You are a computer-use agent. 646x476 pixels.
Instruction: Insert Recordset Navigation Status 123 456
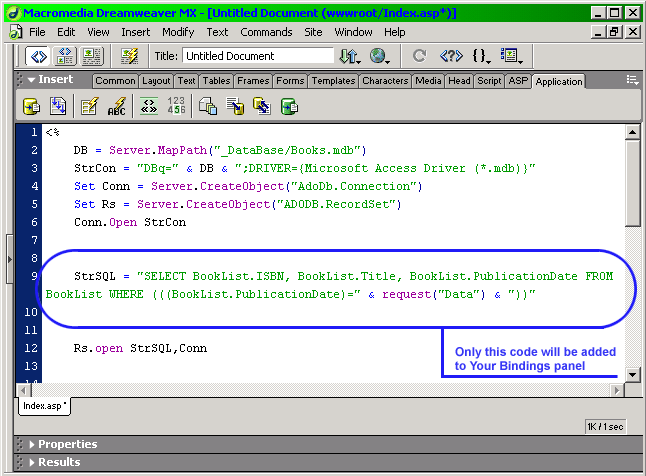[176, 106]
